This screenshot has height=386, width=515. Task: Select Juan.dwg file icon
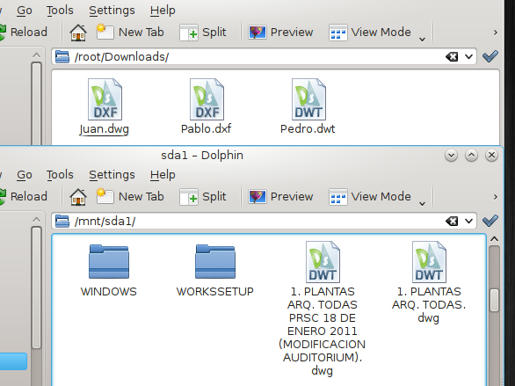[x=105, y=99]
